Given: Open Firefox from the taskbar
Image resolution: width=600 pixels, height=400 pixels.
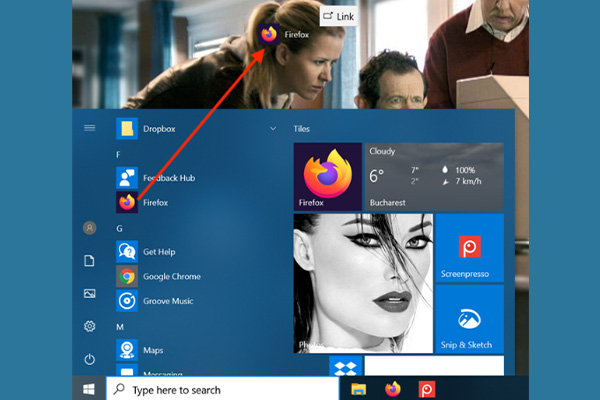Looking at the screenshot, I should pyautogui.click(x=393, y=389).
